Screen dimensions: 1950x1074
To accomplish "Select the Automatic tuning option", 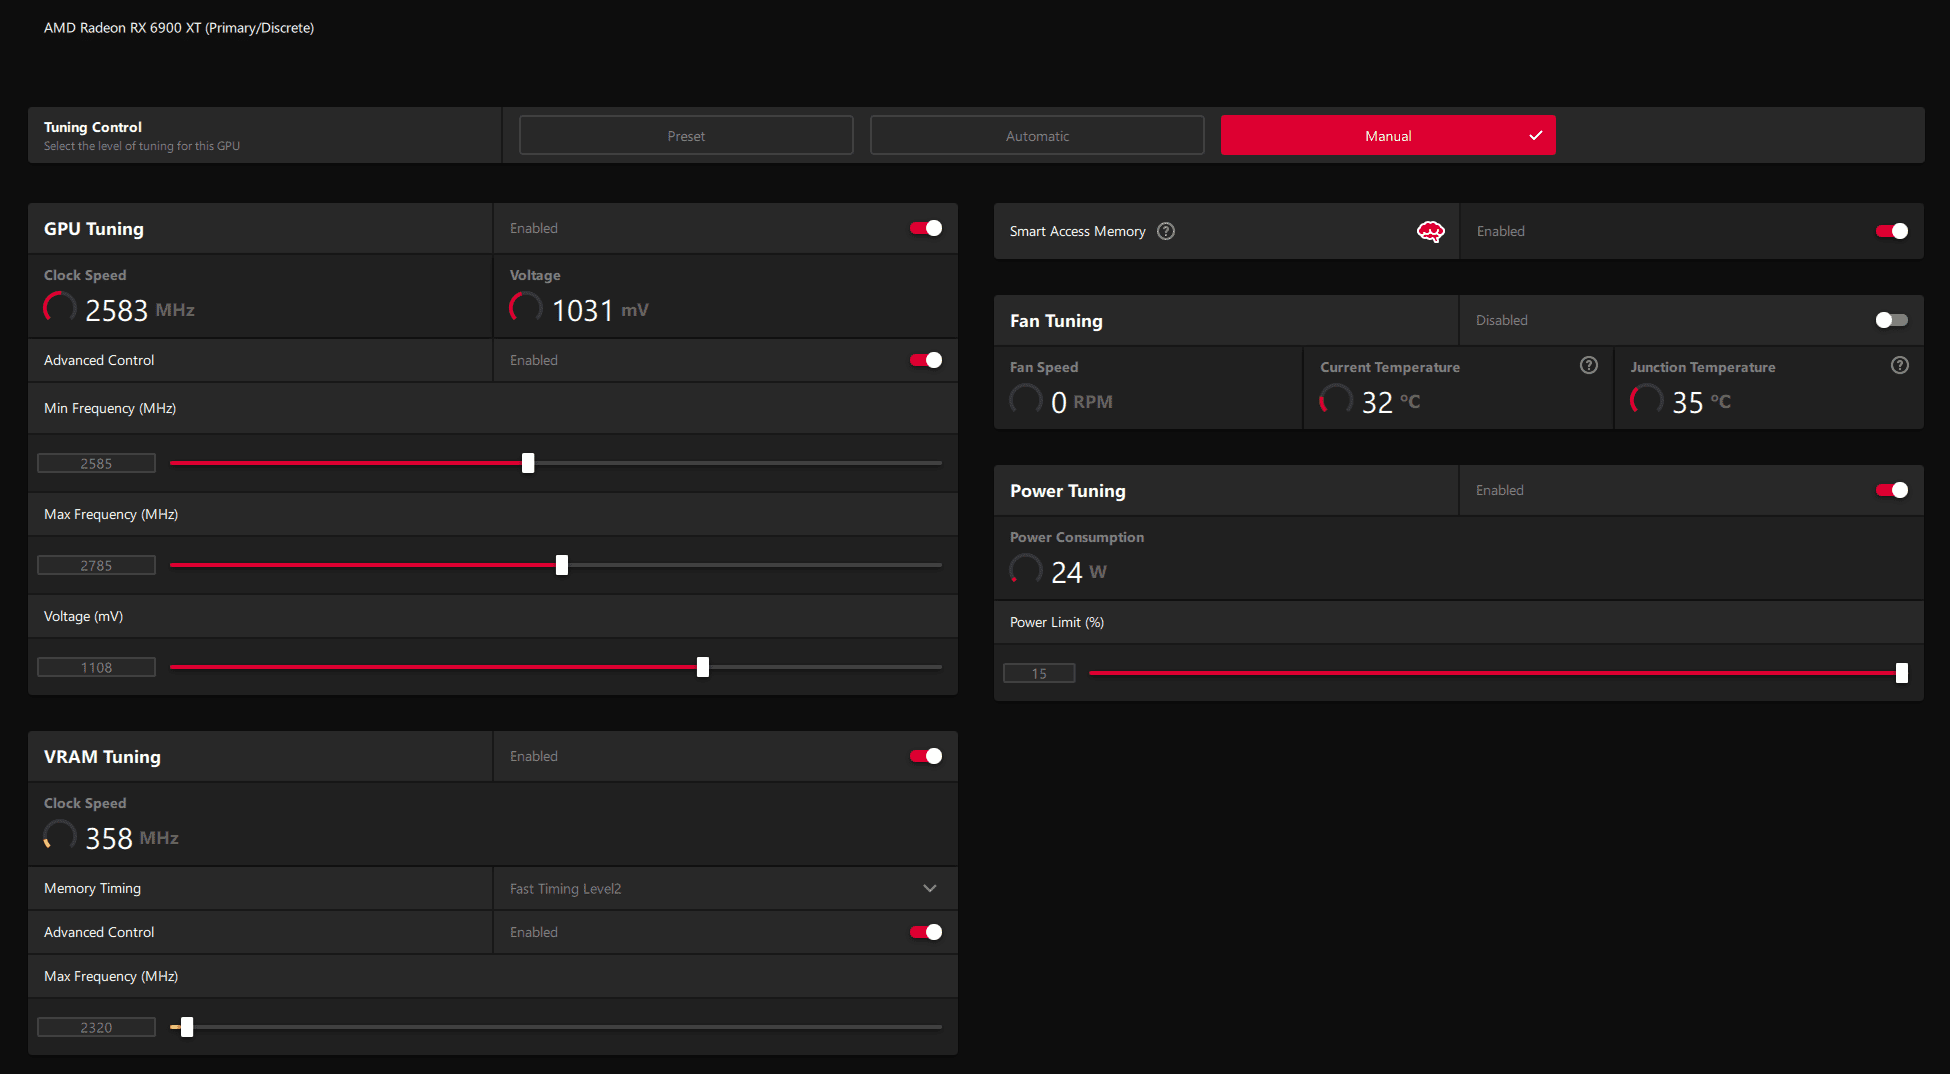I will coord(1037,135).
